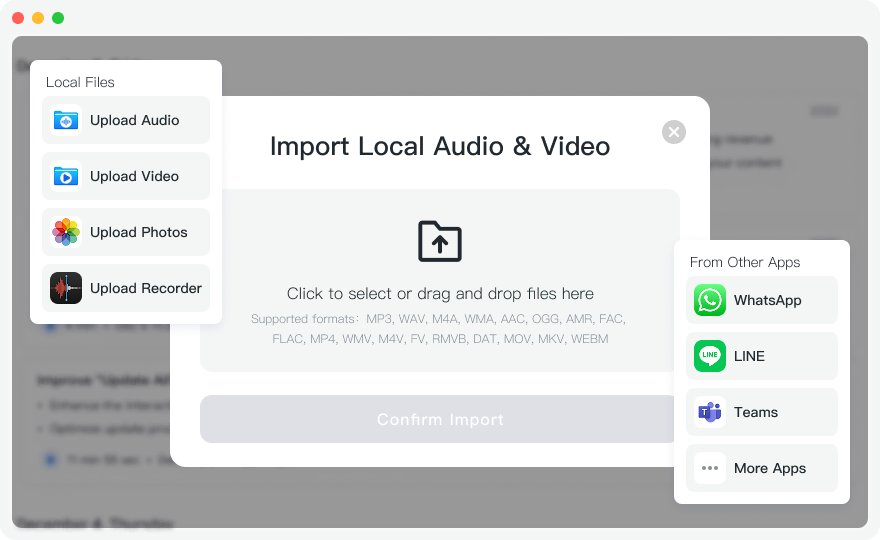Click the Upload Audio folder icon

click(66, 120)
